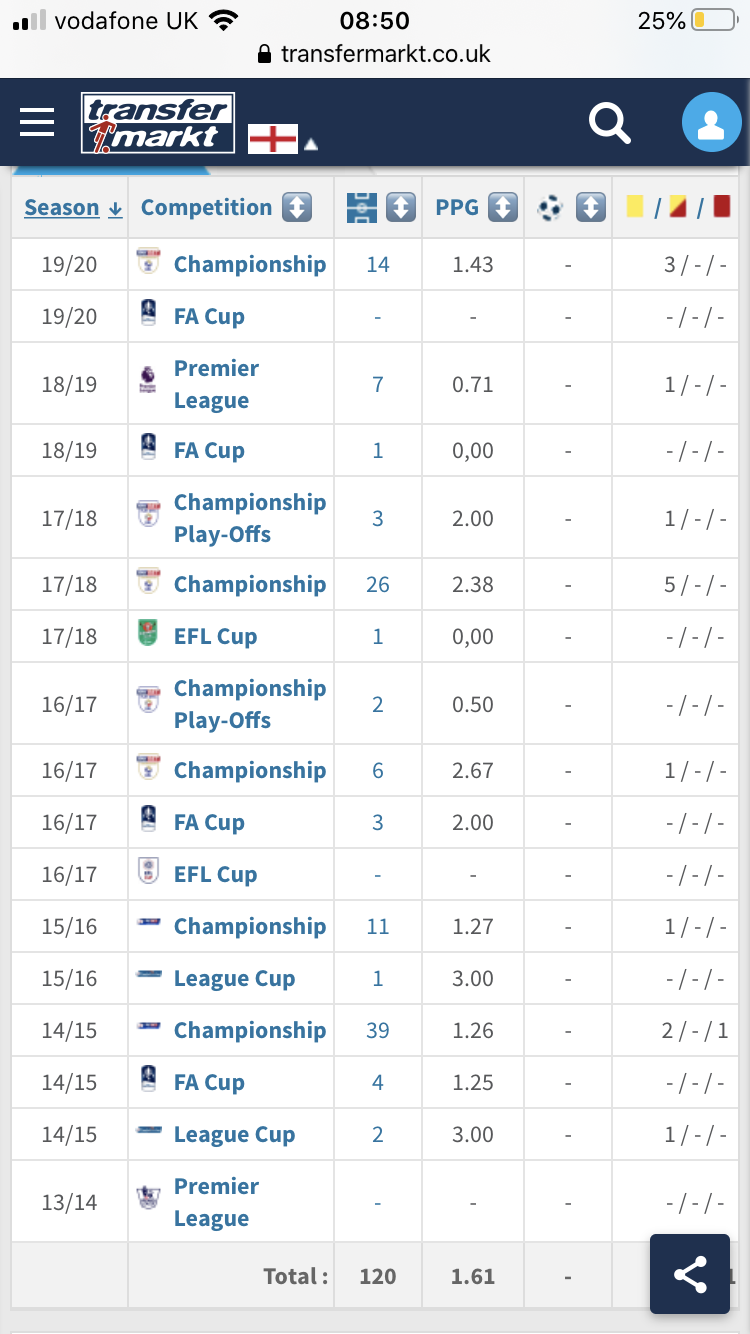Open the search magnifier icon
The height and width of the screenshot is (1334, 750).
[609, 124]
